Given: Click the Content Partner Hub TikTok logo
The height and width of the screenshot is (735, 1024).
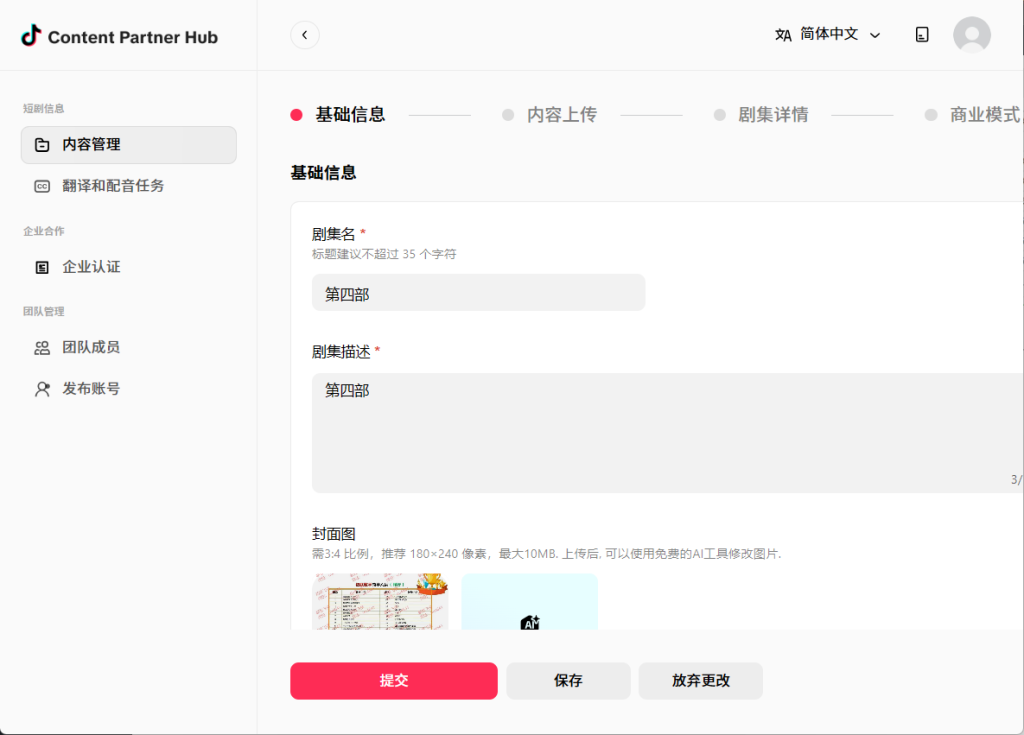Looking at the screenshot, I should 115,36.
